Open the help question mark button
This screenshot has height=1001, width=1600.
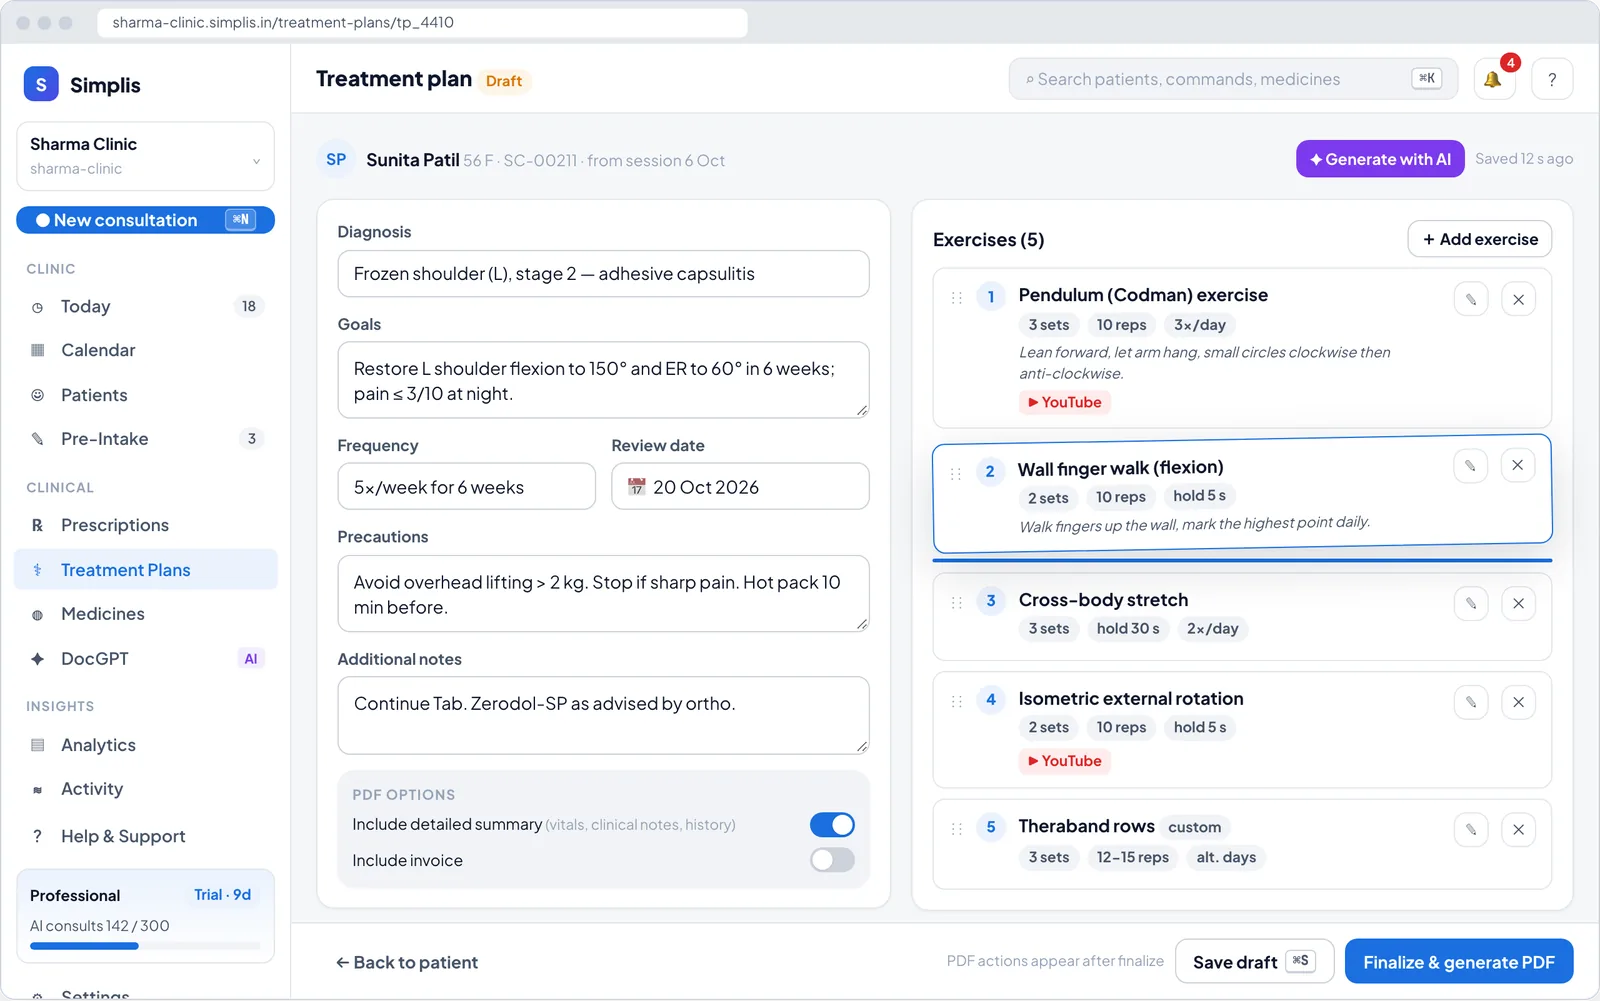click(1552, 79)
